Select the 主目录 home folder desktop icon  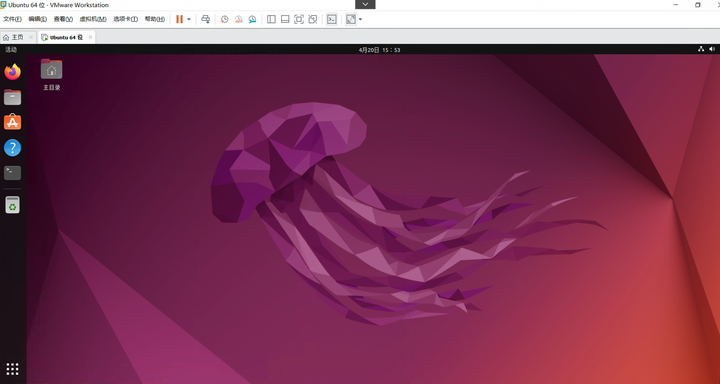(51, 74)
